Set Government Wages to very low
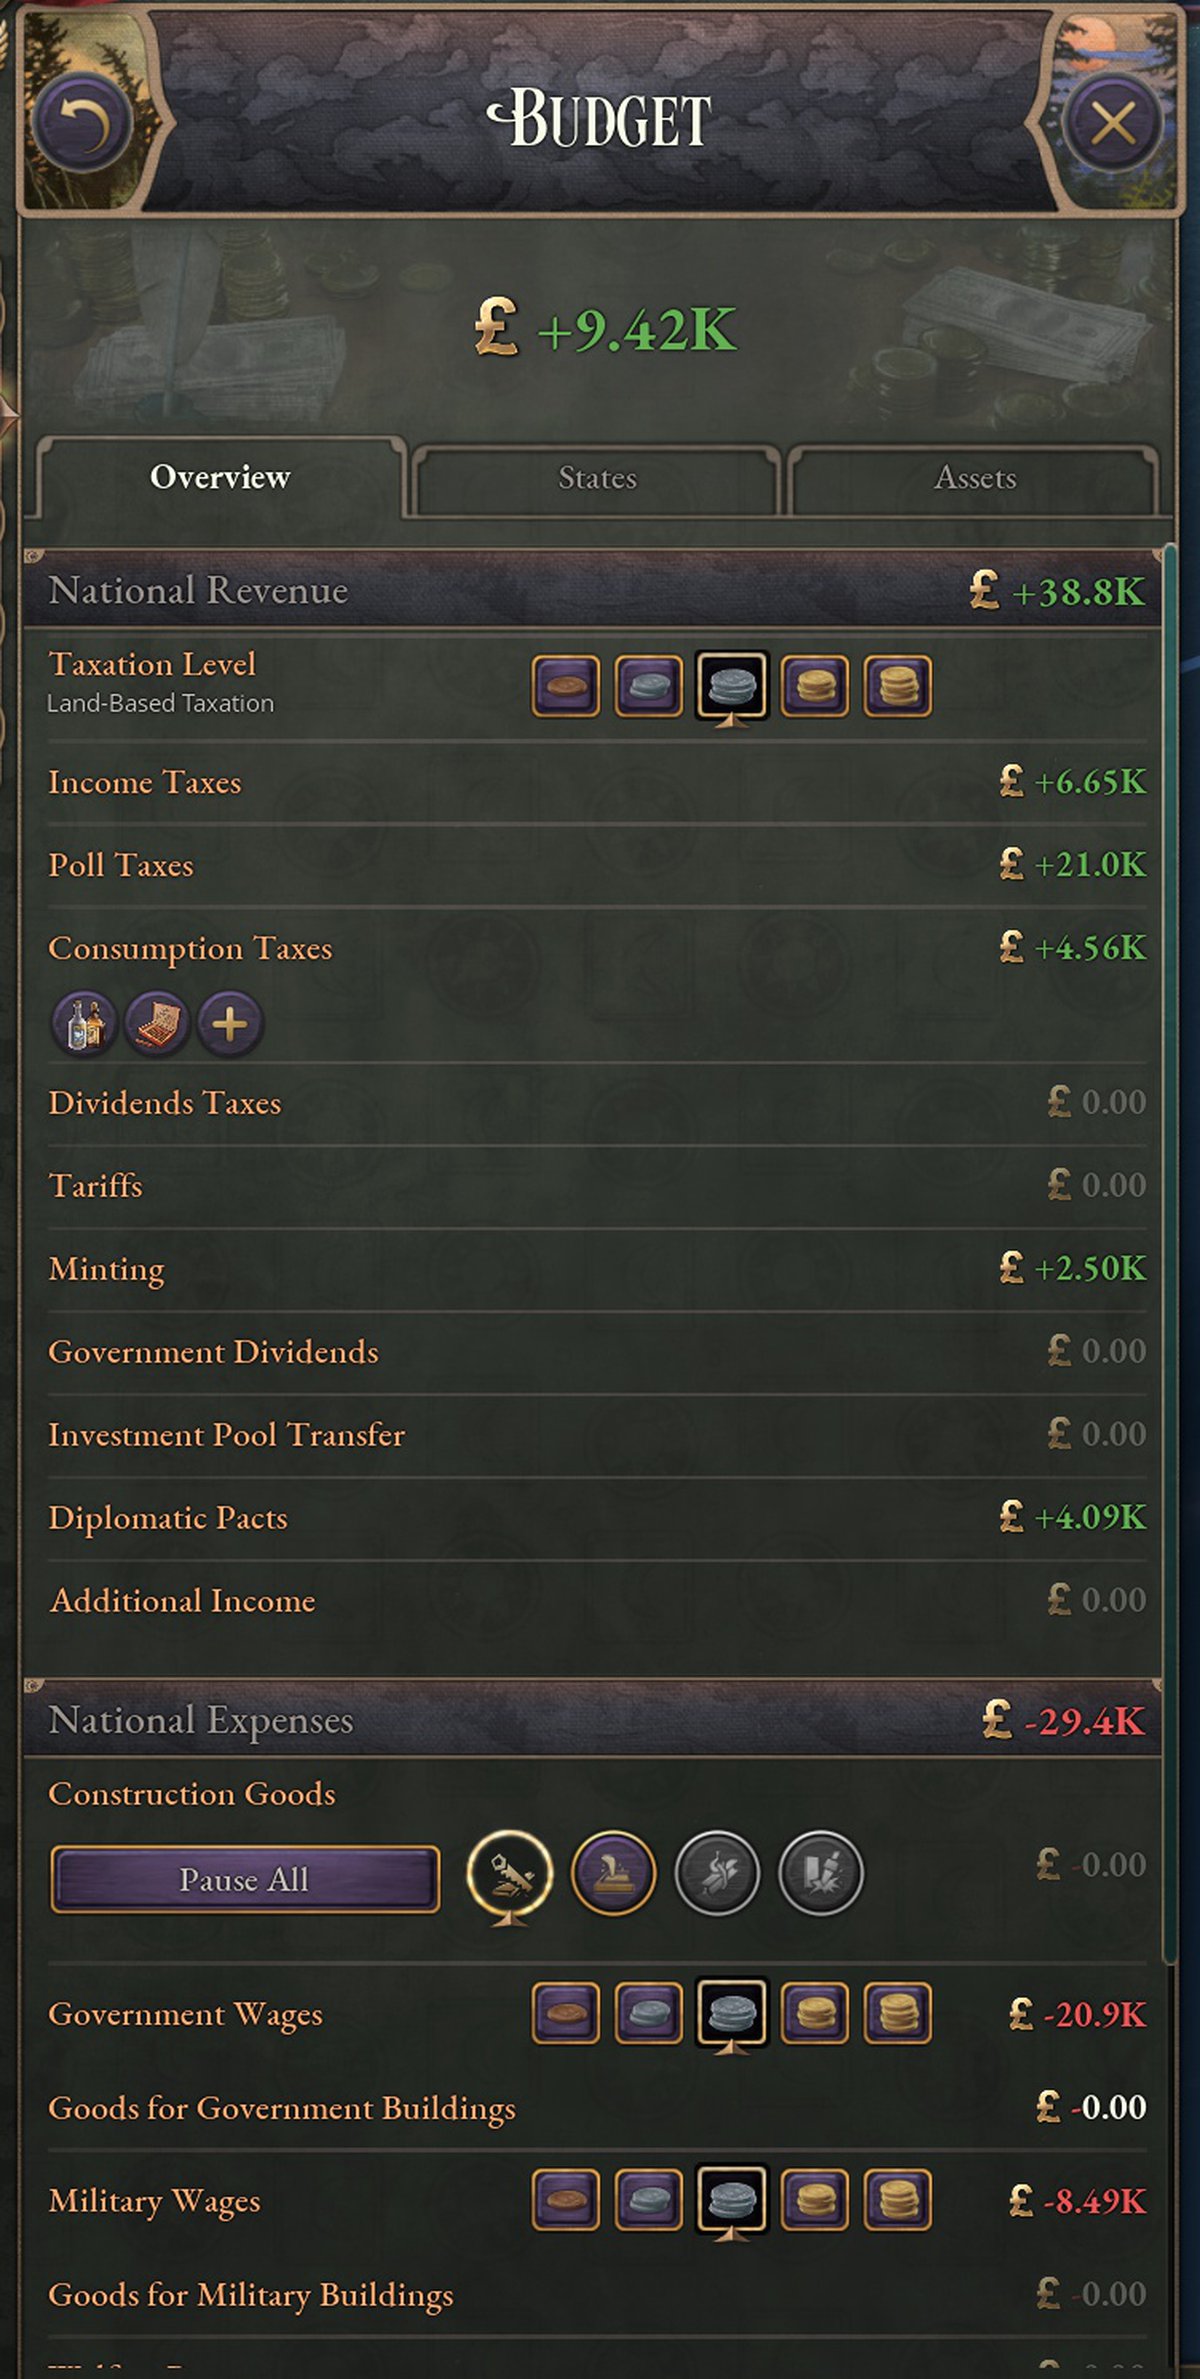This screenshot has width=1200, height=2379. point(566,2013)
